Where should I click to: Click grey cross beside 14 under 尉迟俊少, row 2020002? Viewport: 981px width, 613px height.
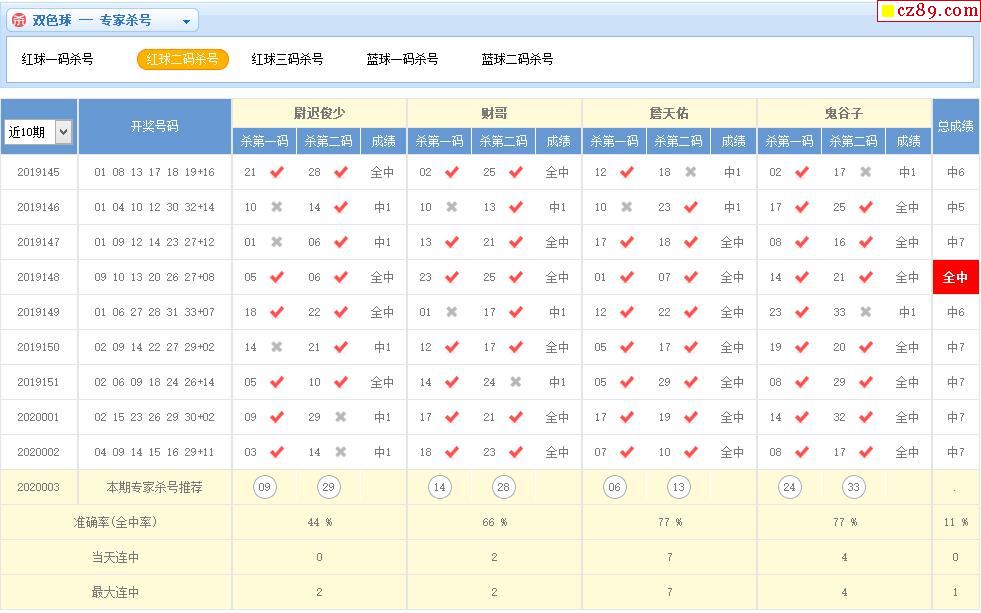pyautogui.click(x=340, y=452)
